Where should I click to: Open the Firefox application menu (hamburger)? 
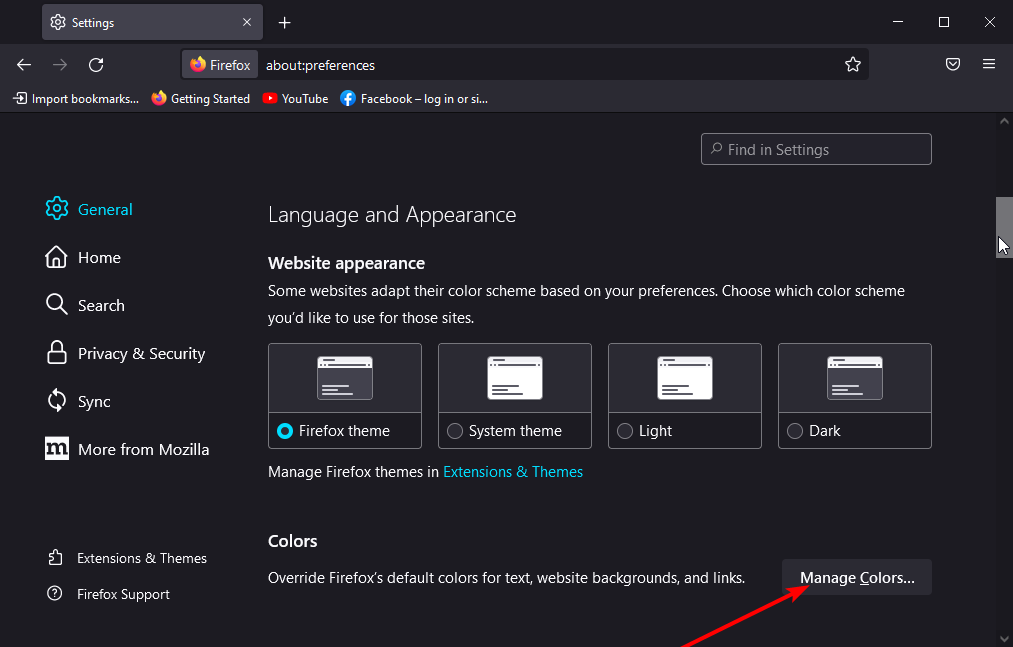coord(989,64)
